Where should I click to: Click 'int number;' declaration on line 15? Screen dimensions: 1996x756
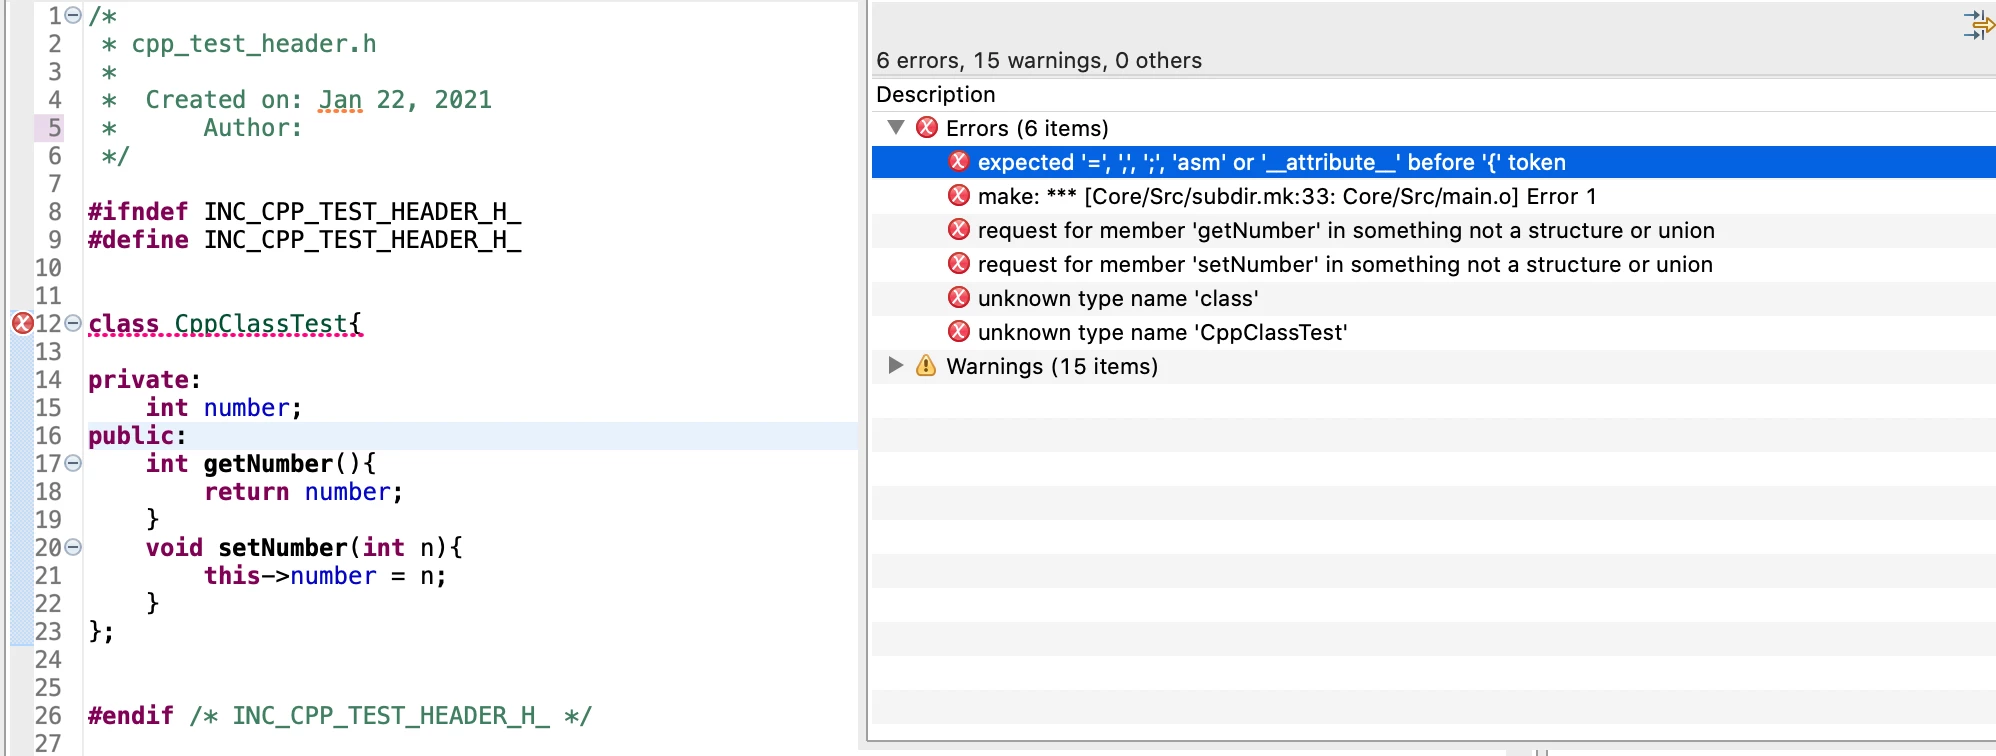point(224,408)
